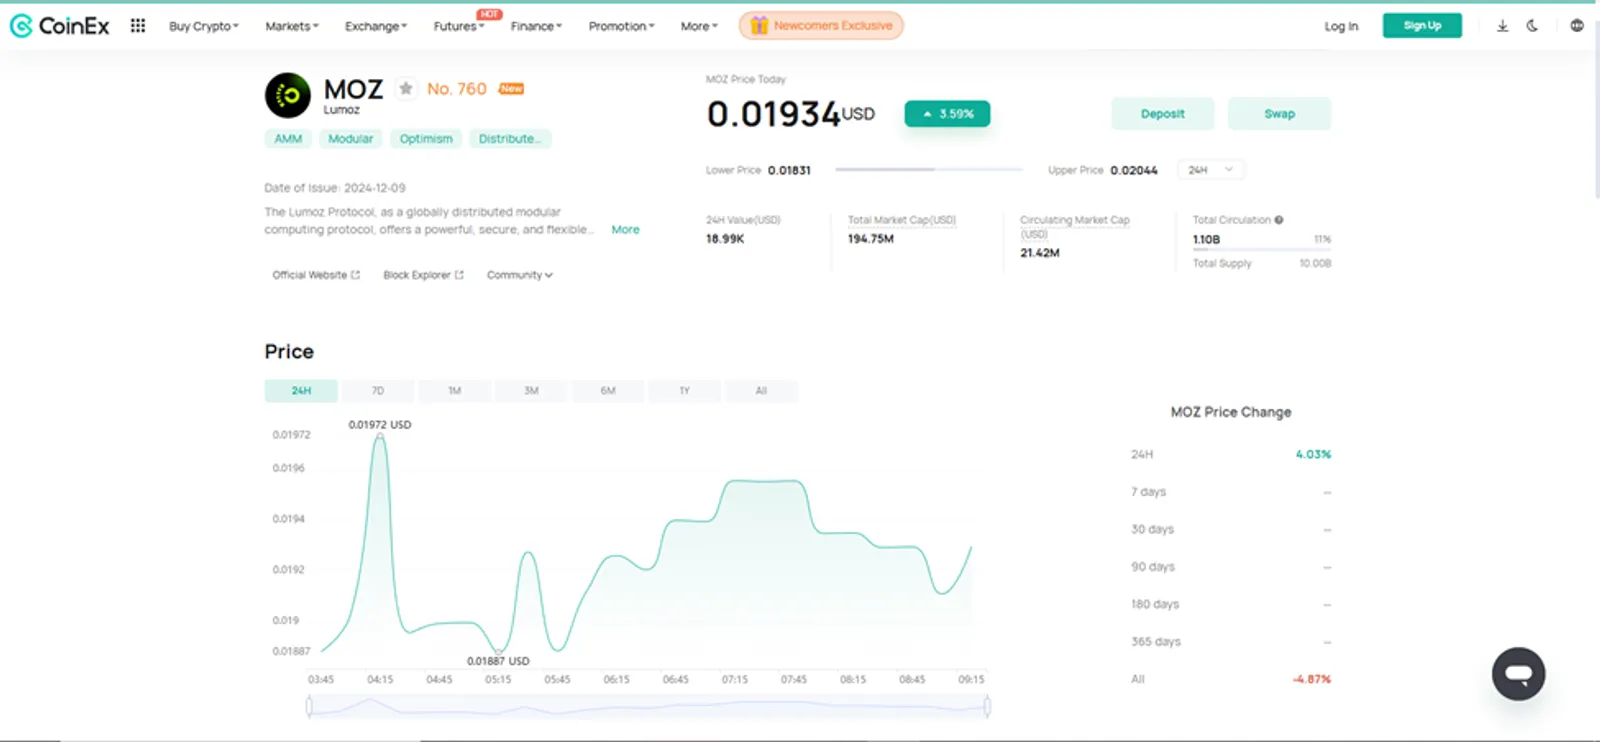Screen dimensions: 1600x742
Task: Click the Optimism tag
Action: tap(426, 139)
